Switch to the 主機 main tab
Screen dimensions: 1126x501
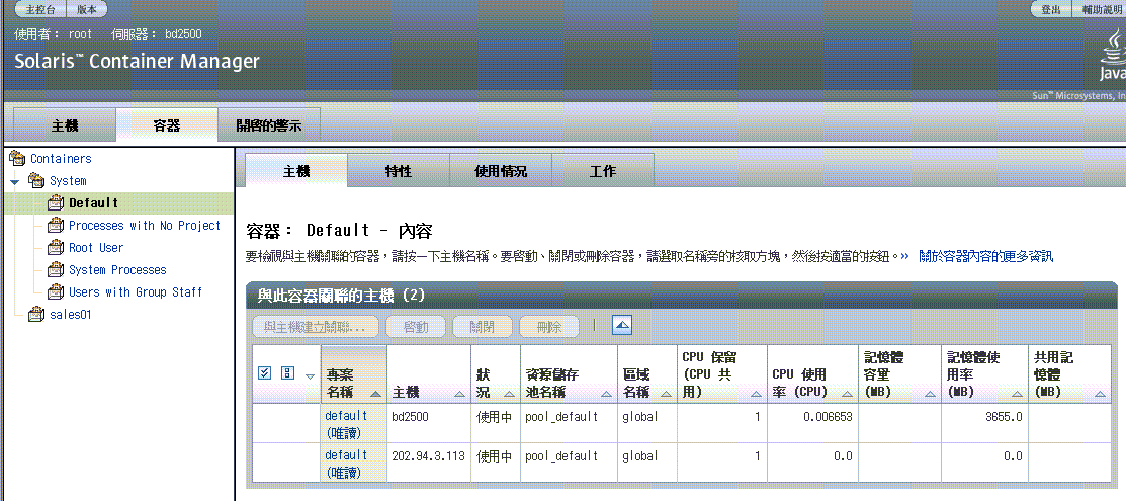(65, 126)
